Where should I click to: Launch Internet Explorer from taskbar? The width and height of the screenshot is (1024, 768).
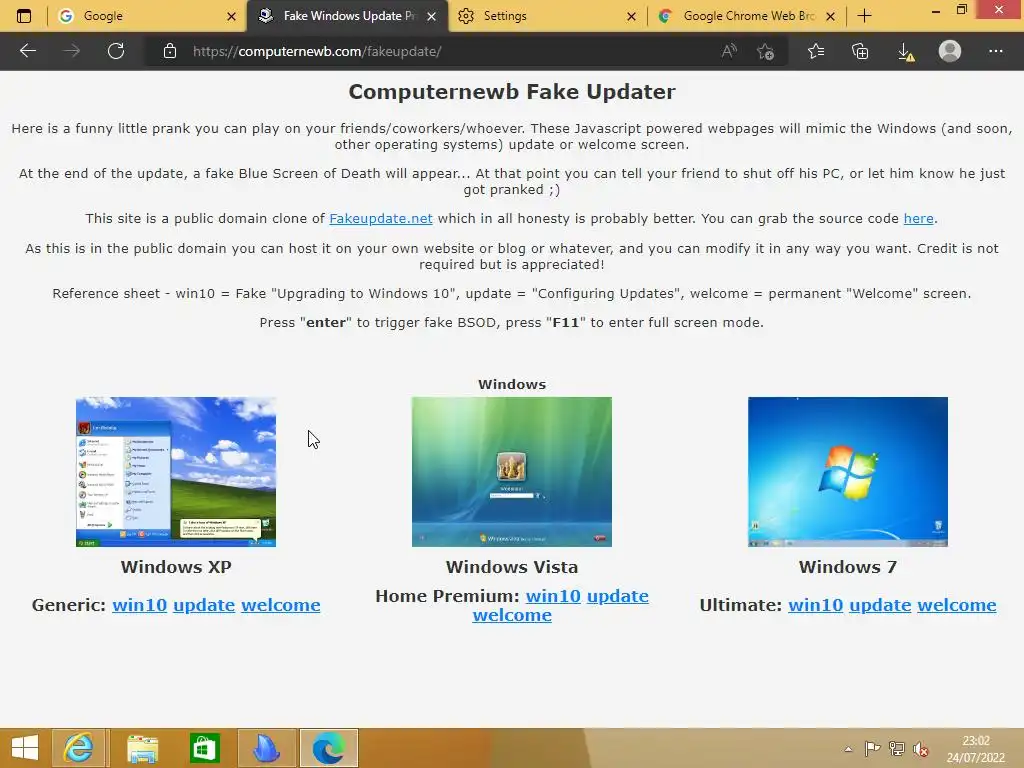(x=78, y=748)
